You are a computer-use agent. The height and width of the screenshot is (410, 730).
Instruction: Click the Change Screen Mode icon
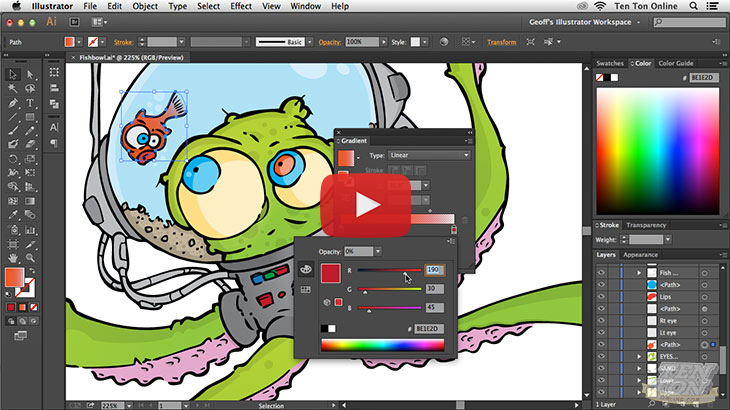coord(20,336)
